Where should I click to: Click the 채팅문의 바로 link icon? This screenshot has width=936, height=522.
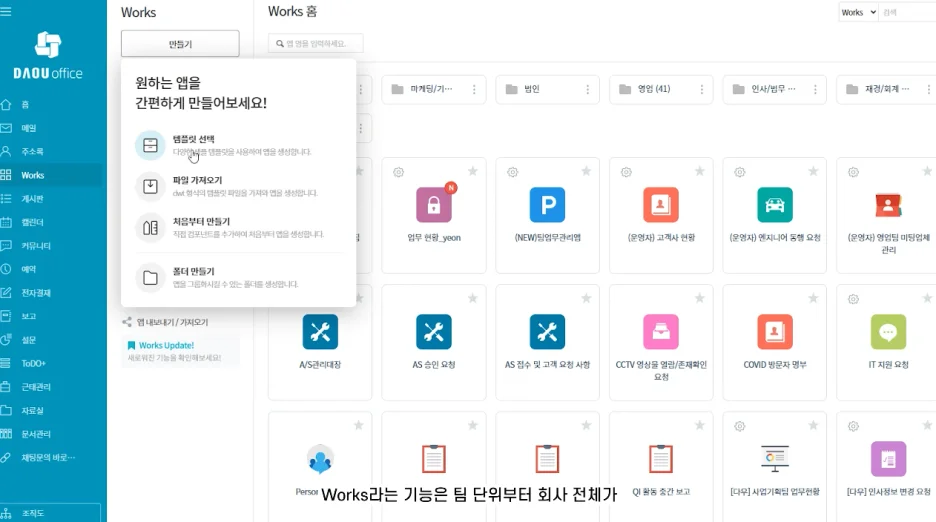pos(6,457)
